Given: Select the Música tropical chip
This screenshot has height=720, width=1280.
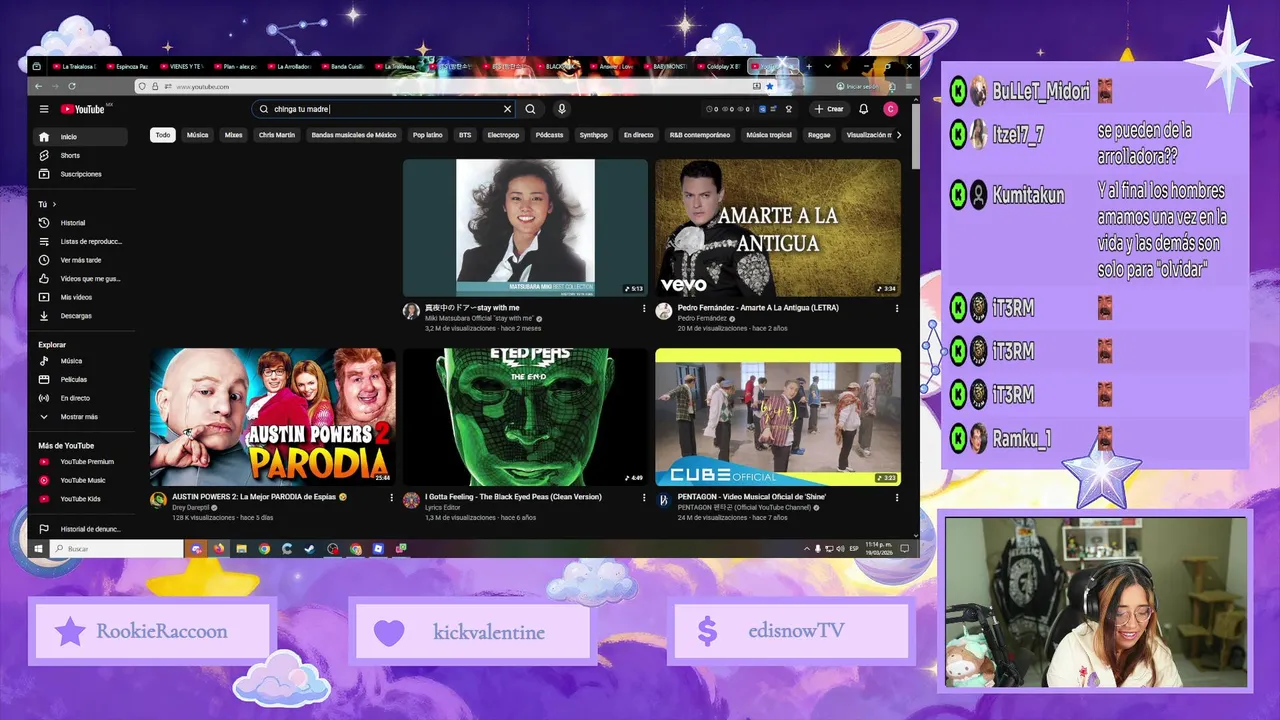Looking at the screenshot, I should pyautogui.click(x=769, y=135).
